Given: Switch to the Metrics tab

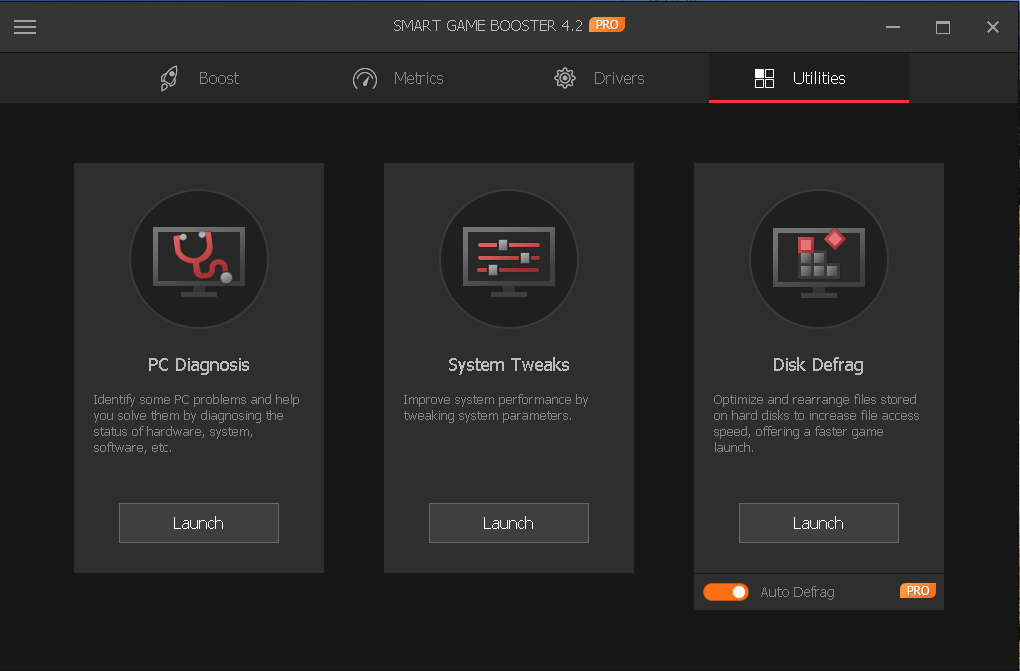Looking at the screenshot, I should (x=398, y=78).
